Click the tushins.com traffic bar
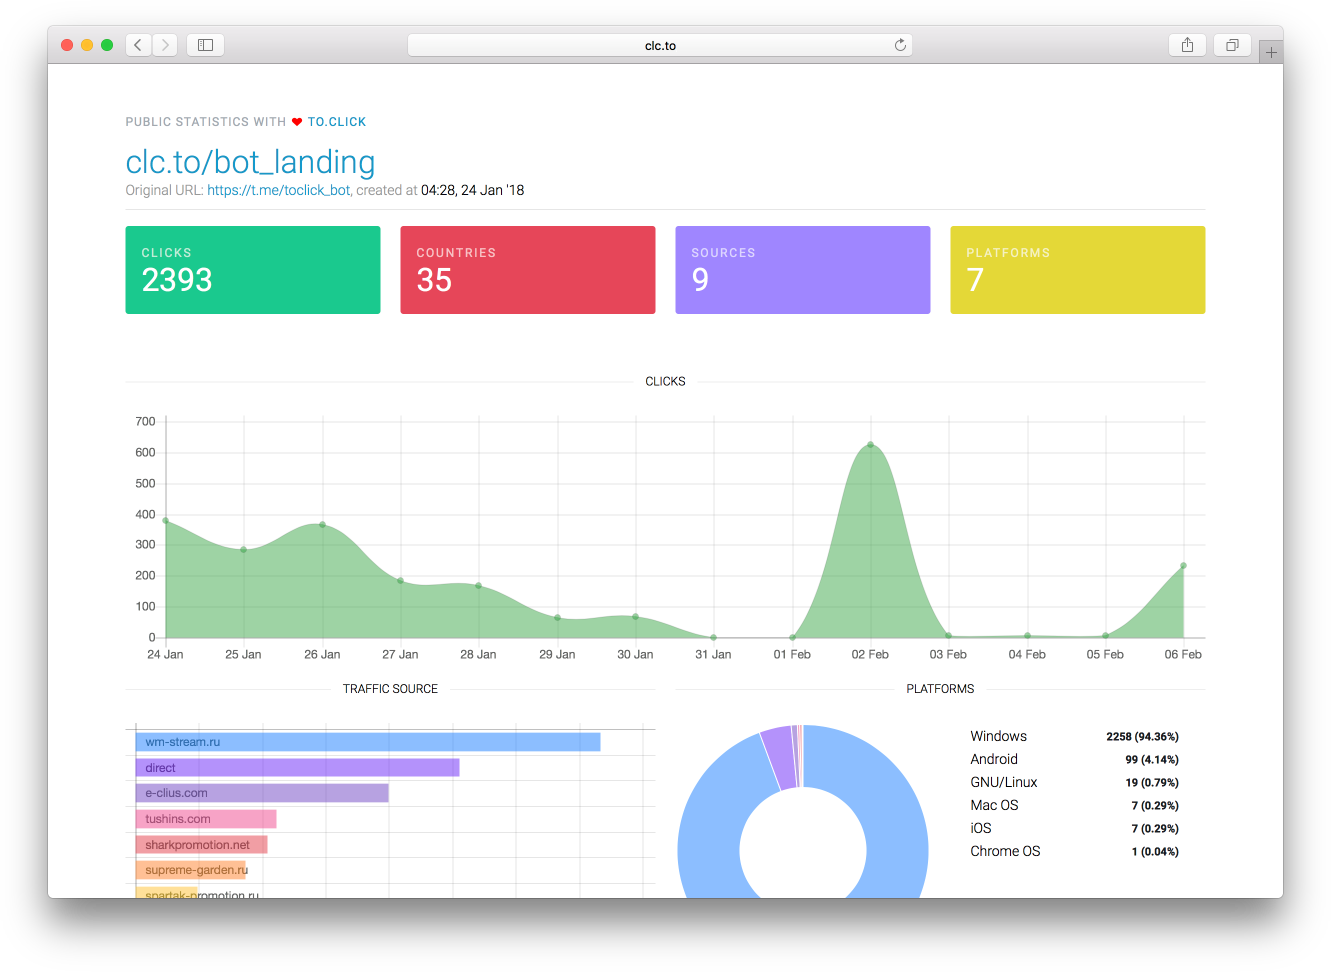 [206, 819]
